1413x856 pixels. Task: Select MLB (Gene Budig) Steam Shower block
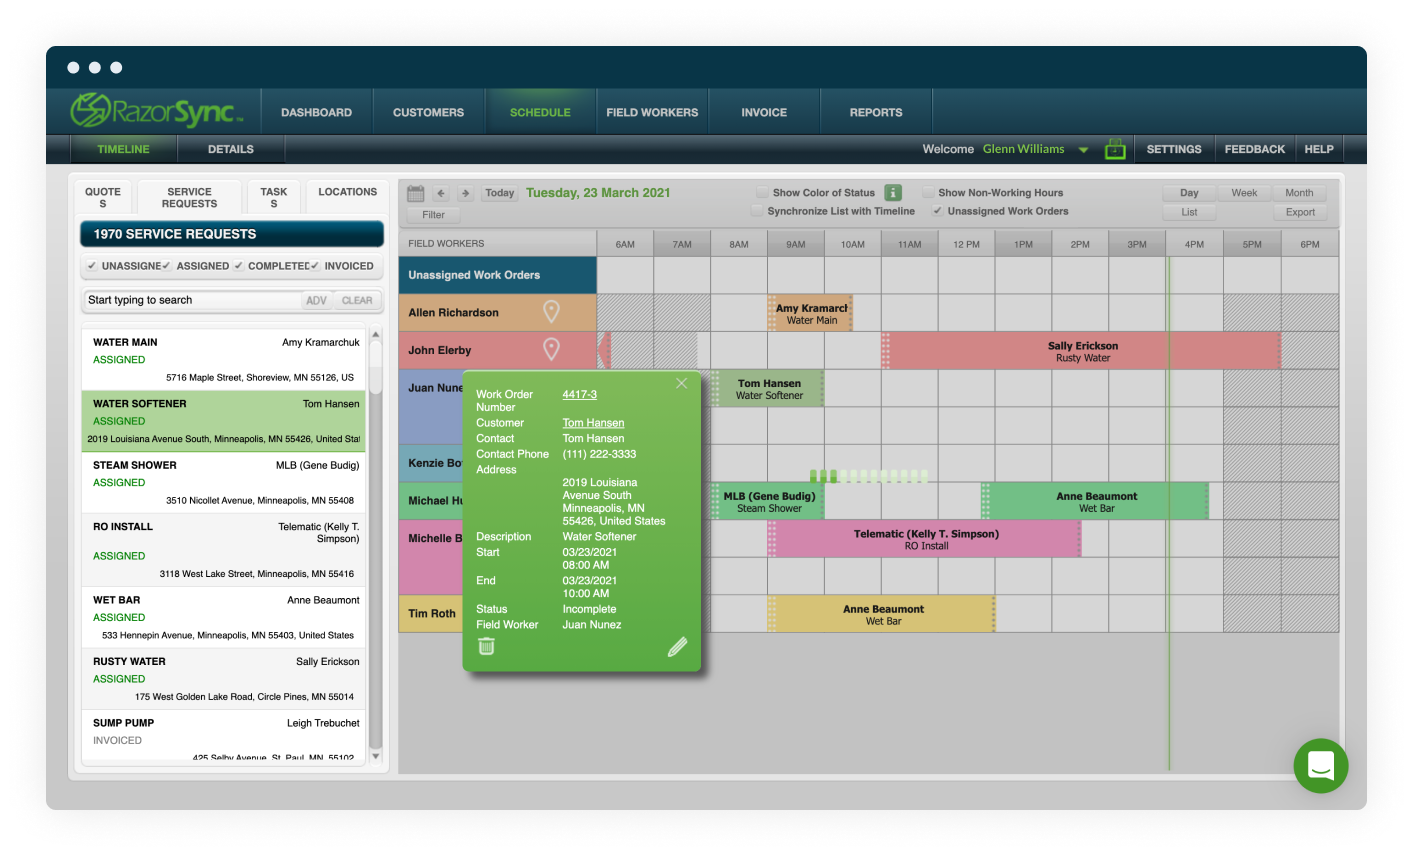pos(768,502)
